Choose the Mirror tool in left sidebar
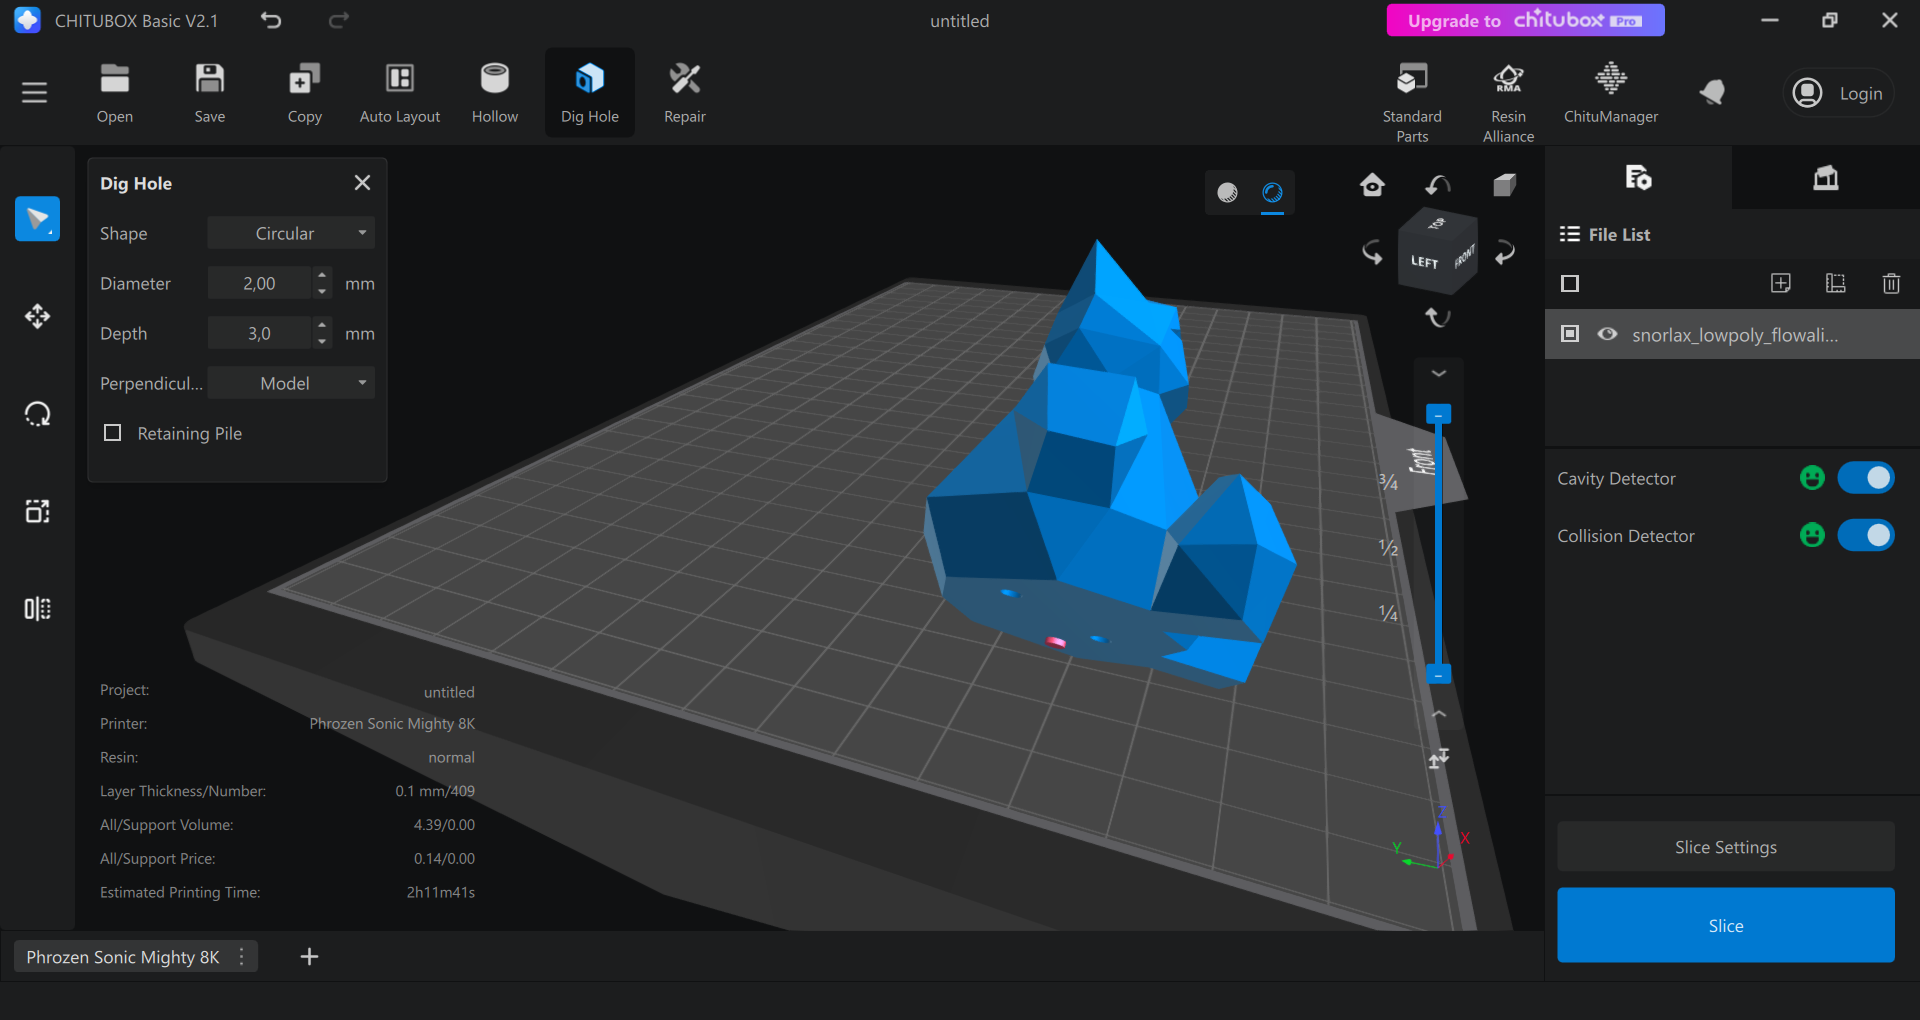 coord(38,609)
